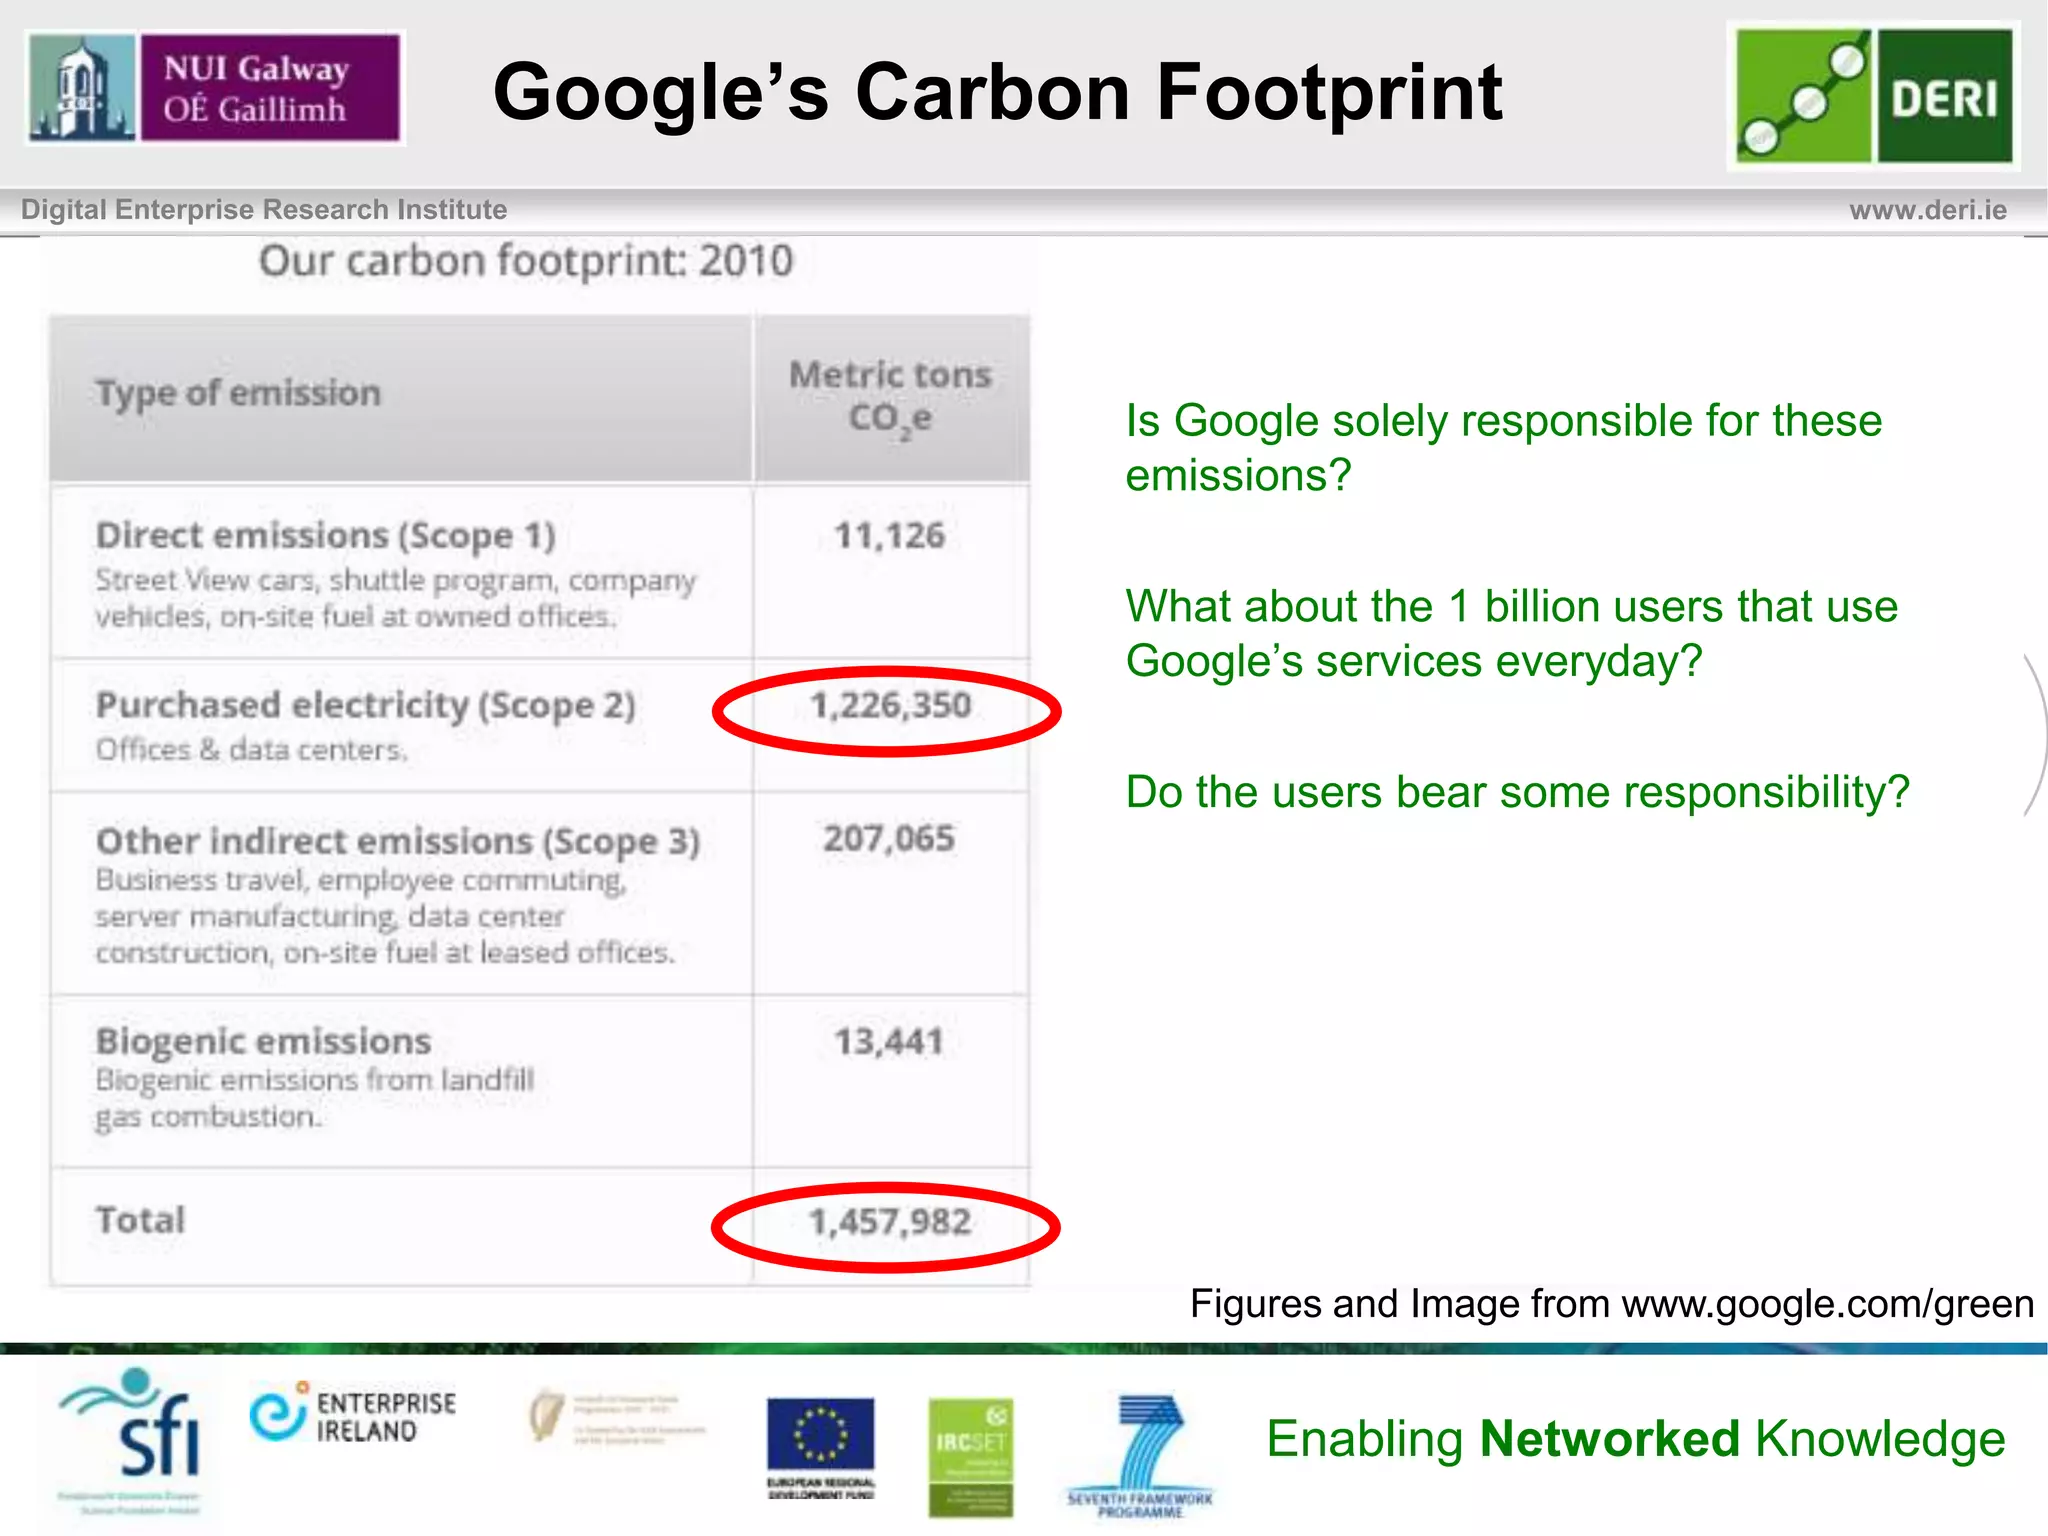The image size is (2048, 1536).
Task: Click the www.google.com/green source credit
Action: [x=1611, y=1304]
